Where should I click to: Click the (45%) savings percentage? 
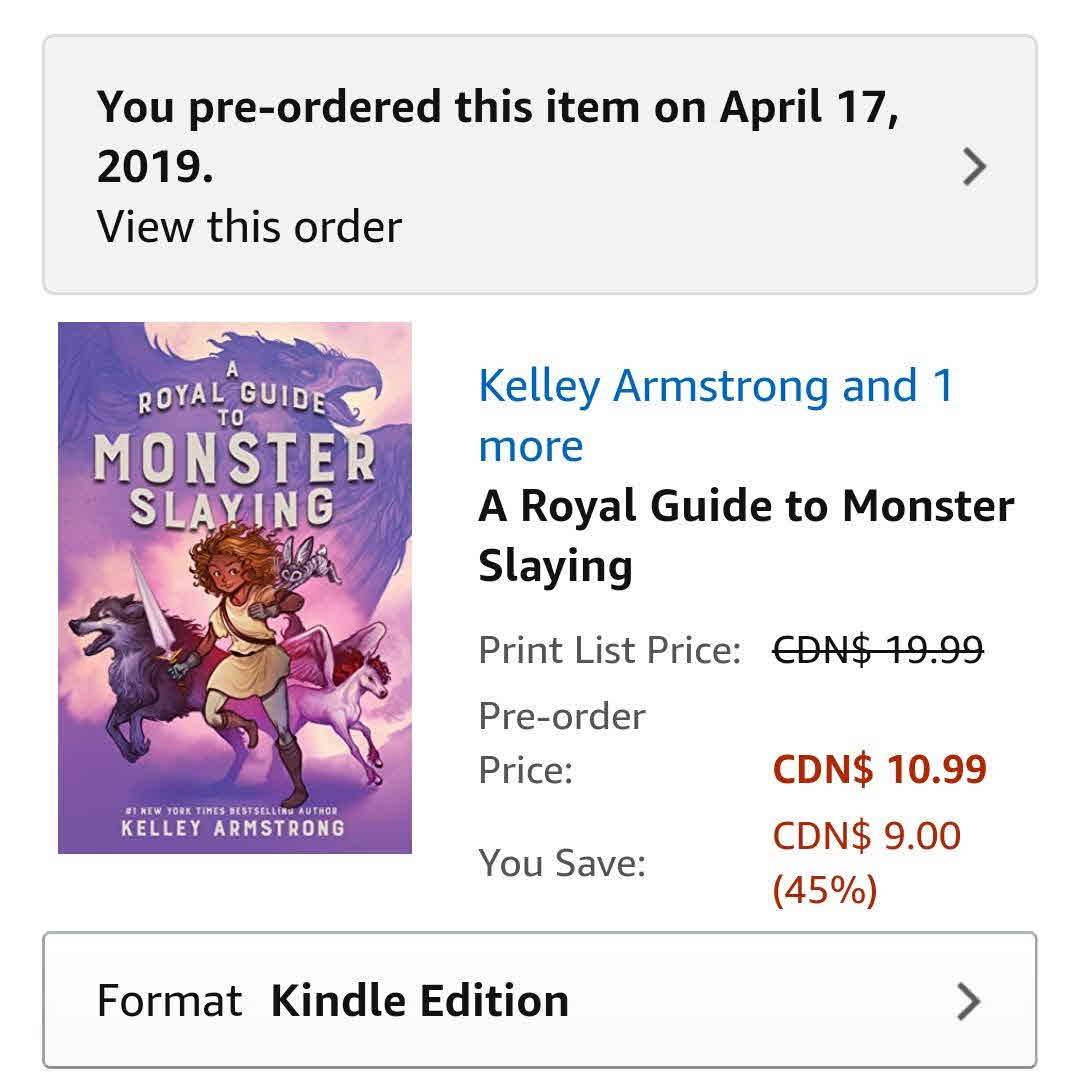824,889
